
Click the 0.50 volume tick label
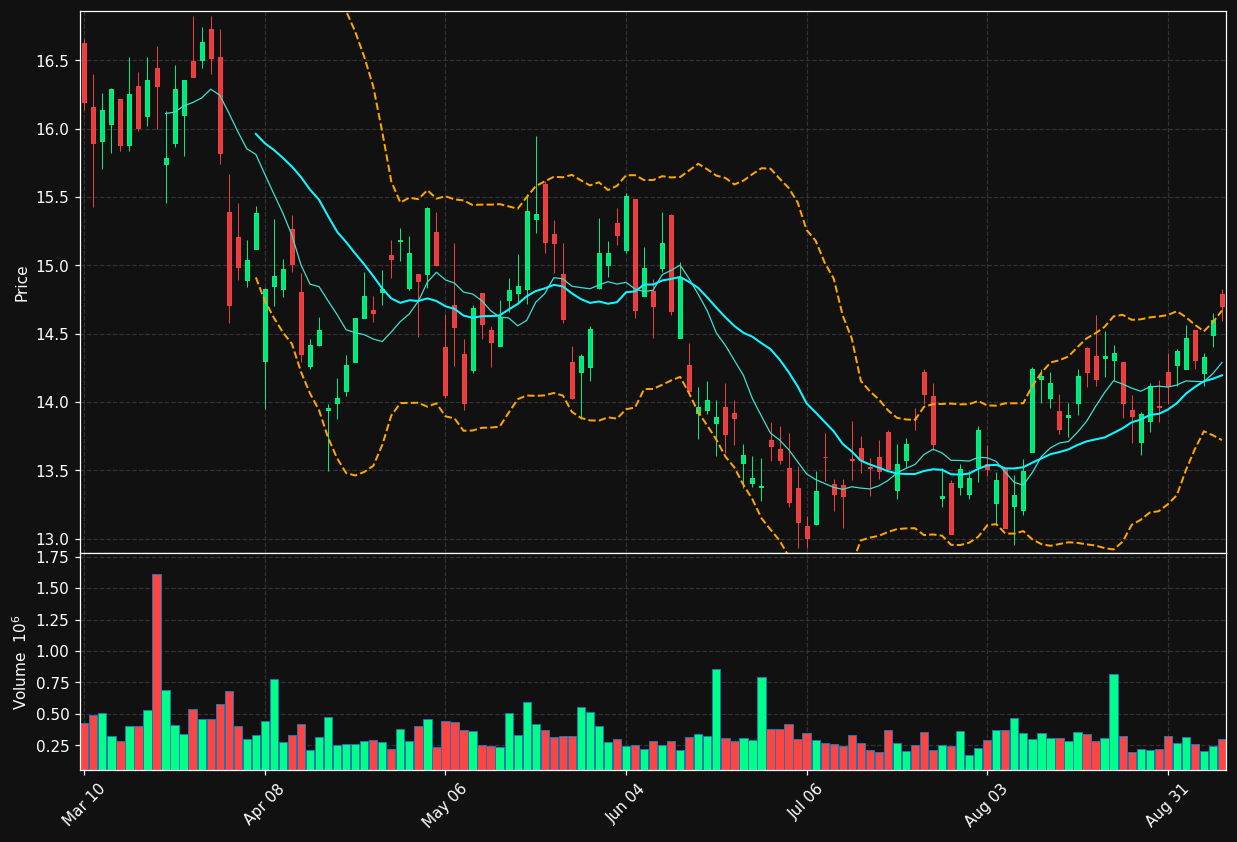(x=52, y=715)
